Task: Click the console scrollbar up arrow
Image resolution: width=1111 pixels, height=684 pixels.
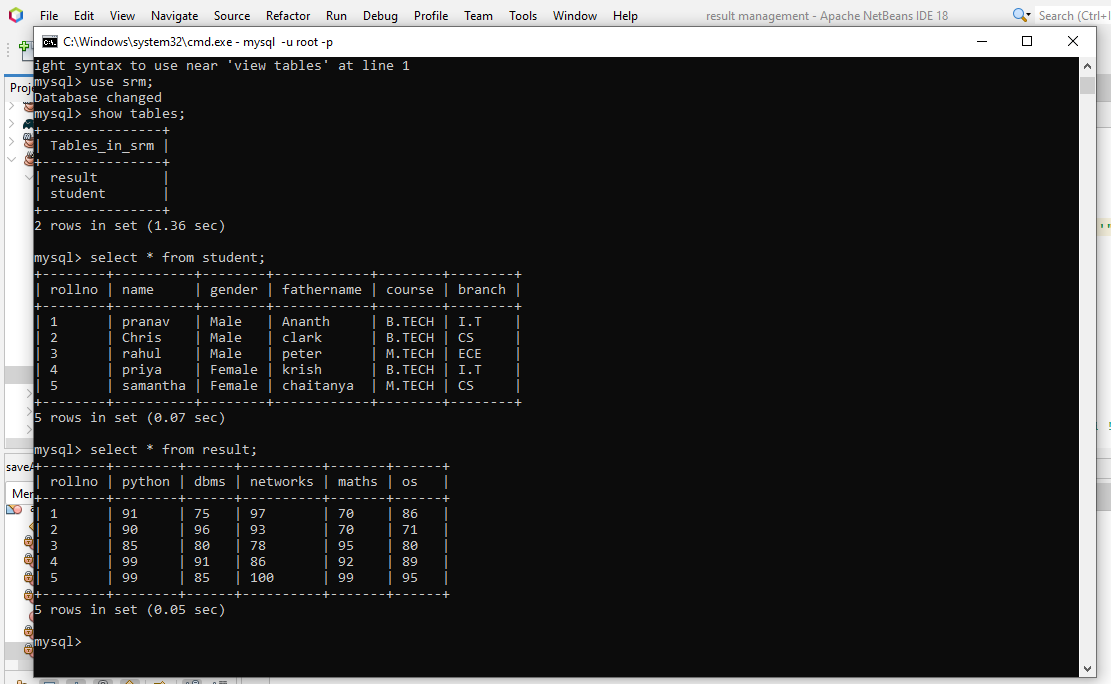Action: [1088, 65]
